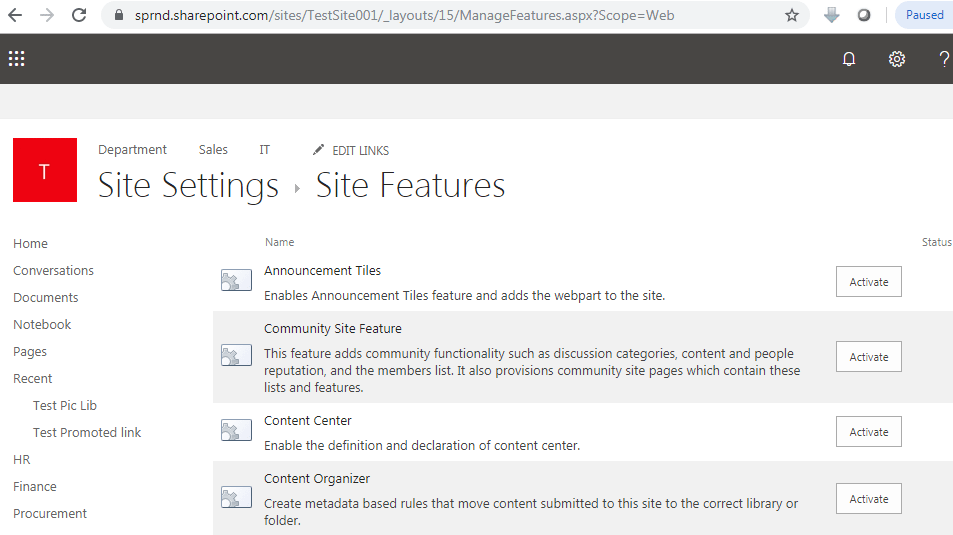Open the settings gear menu
The height and width of the screenshot is (535, 953).
[x=896, y=59]
